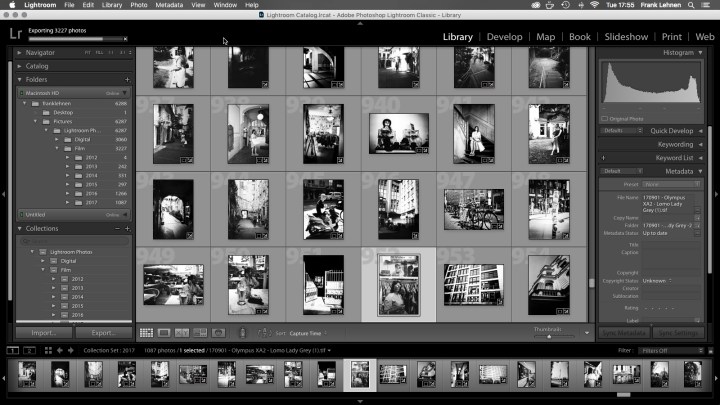Viewport: 720px width, 405px height.
Task: Switch to the Develop module
Action: tap(504, 37)
